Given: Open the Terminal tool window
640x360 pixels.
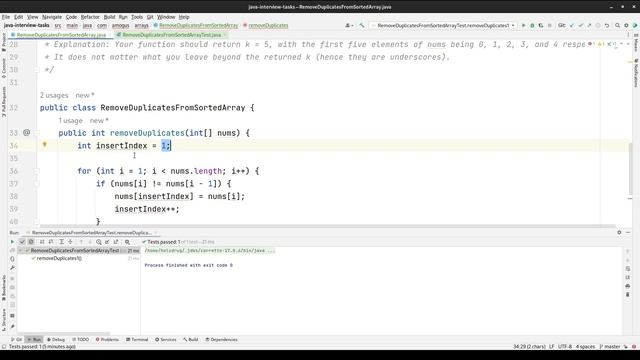Looking at the screenshot, I should [137, 340].
